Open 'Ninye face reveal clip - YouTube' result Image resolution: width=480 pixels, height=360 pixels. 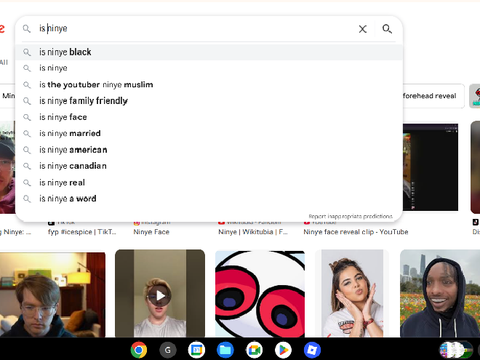tap(356, 232)
